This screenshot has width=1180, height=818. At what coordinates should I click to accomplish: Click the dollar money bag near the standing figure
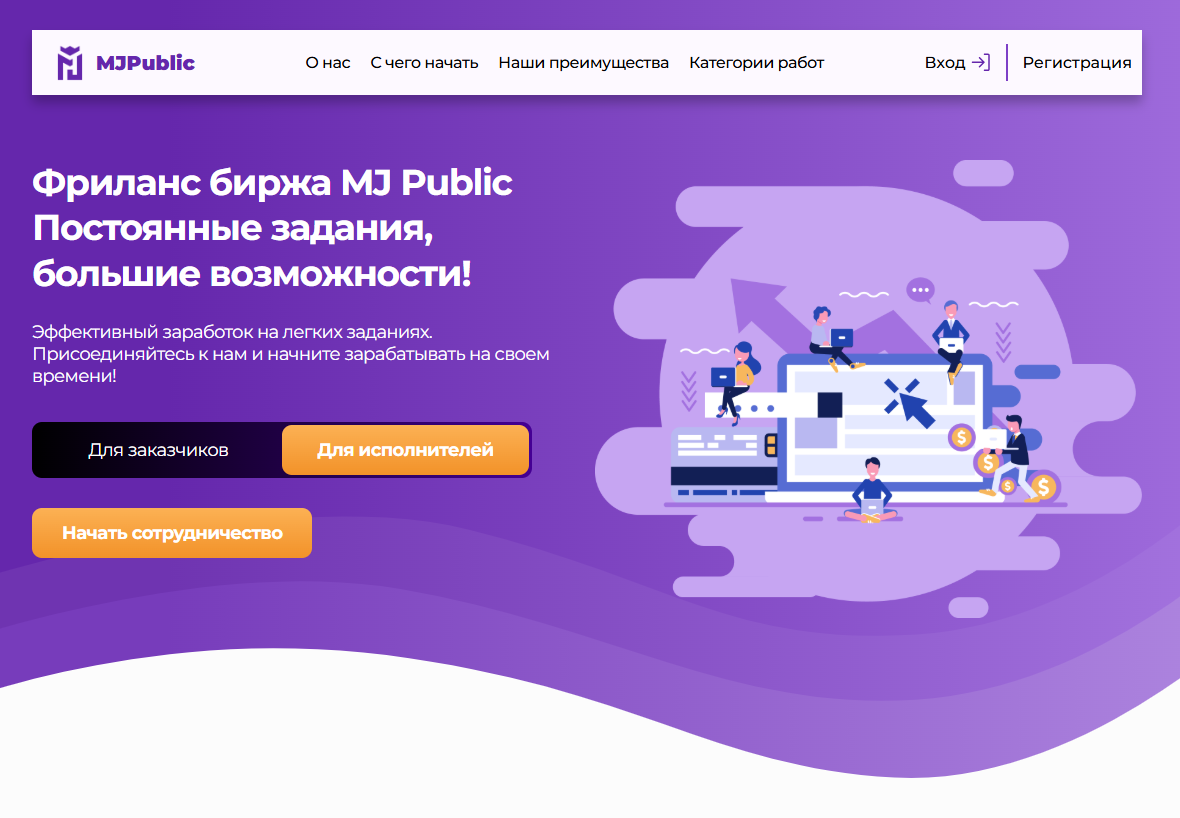pyautogui.click(x=987, y=461)
